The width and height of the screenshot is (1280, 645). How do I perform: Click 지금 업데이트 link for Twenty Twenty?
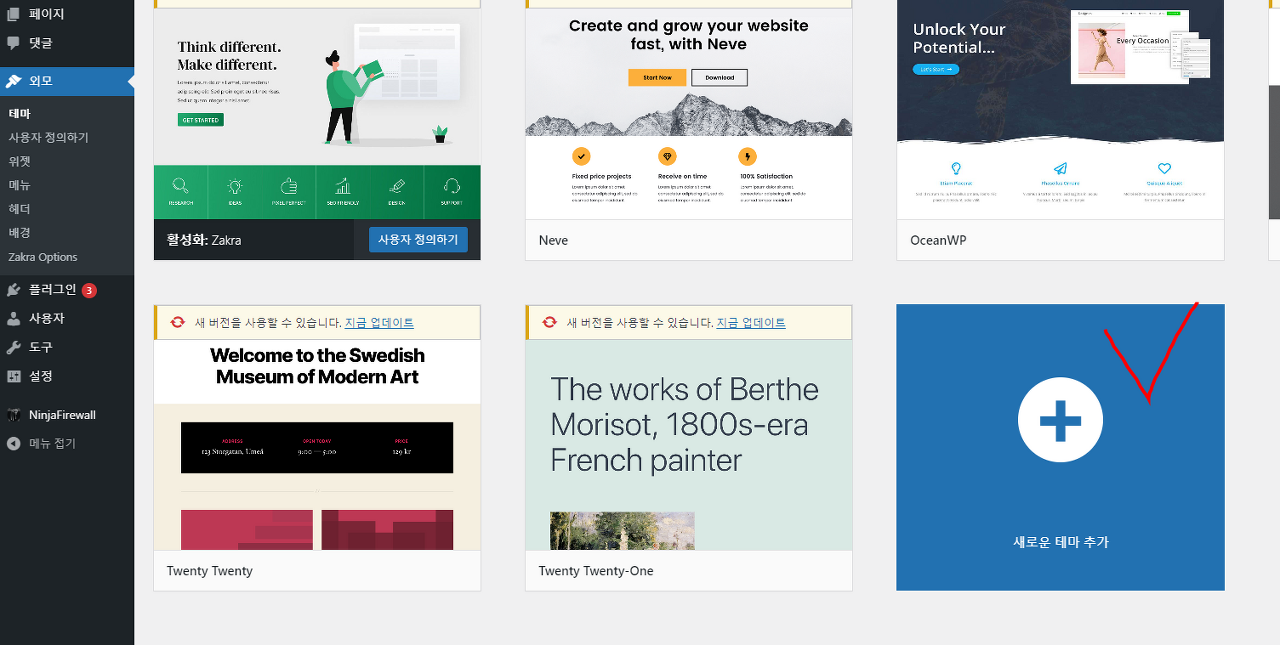click(379, 323)
